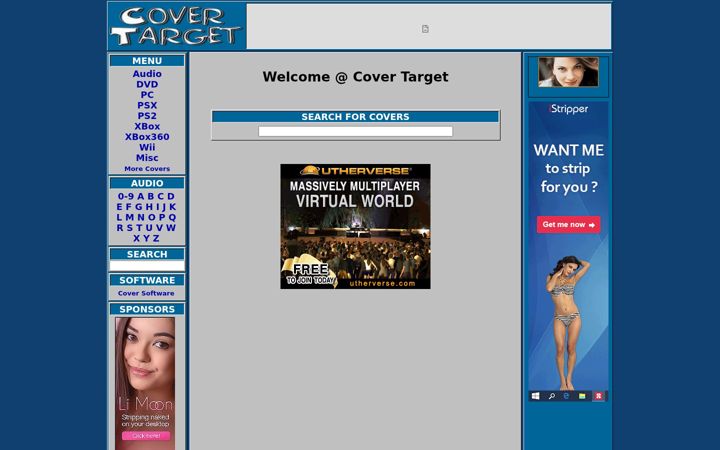Click the red app icon in the ad taskbar
Screen dimensions: 720x450
(598, 396)
